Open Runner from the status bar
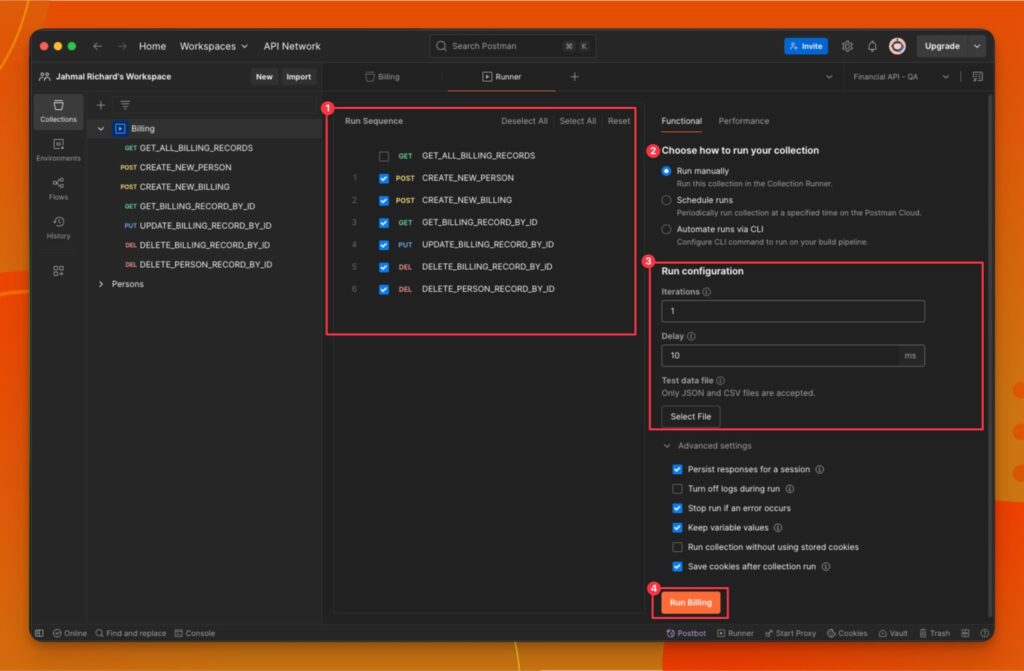The image size is (1024, 671). (x=735, y=634)
